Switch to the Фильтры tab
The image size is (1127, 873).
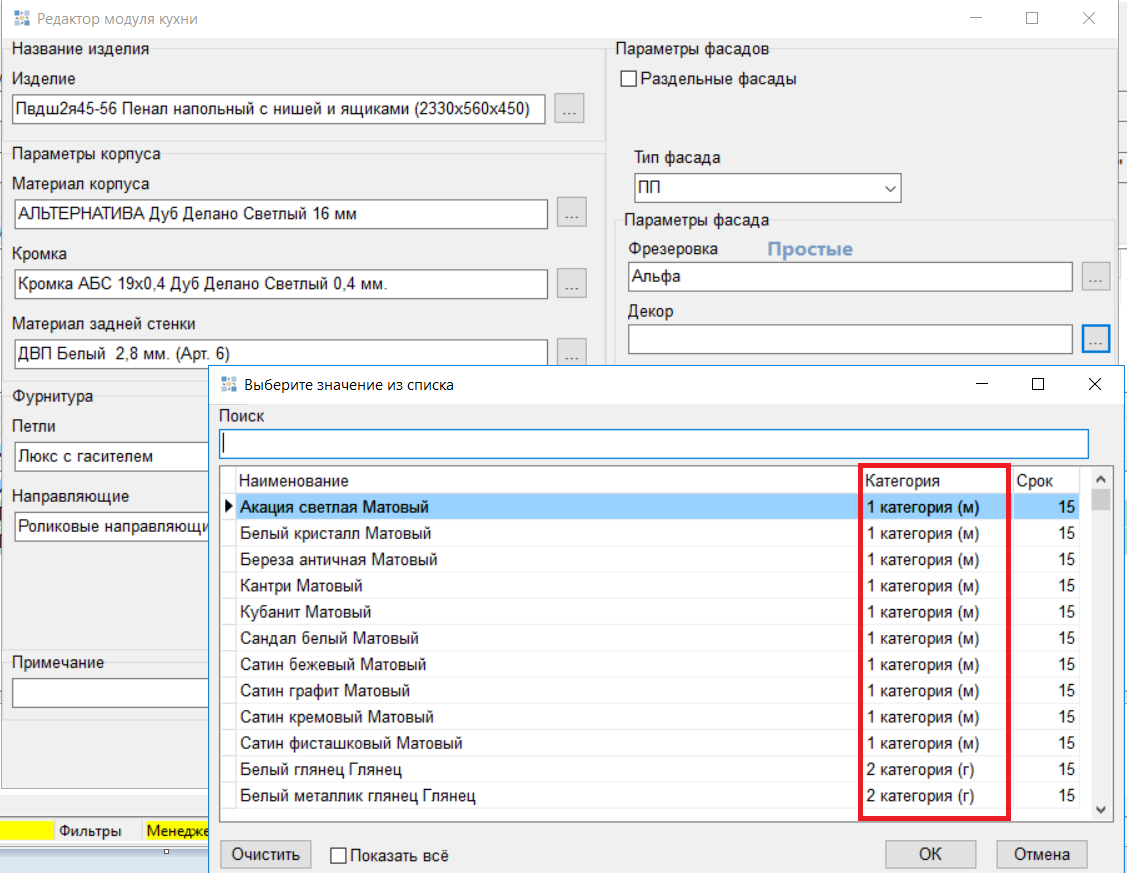click(90, 830)
